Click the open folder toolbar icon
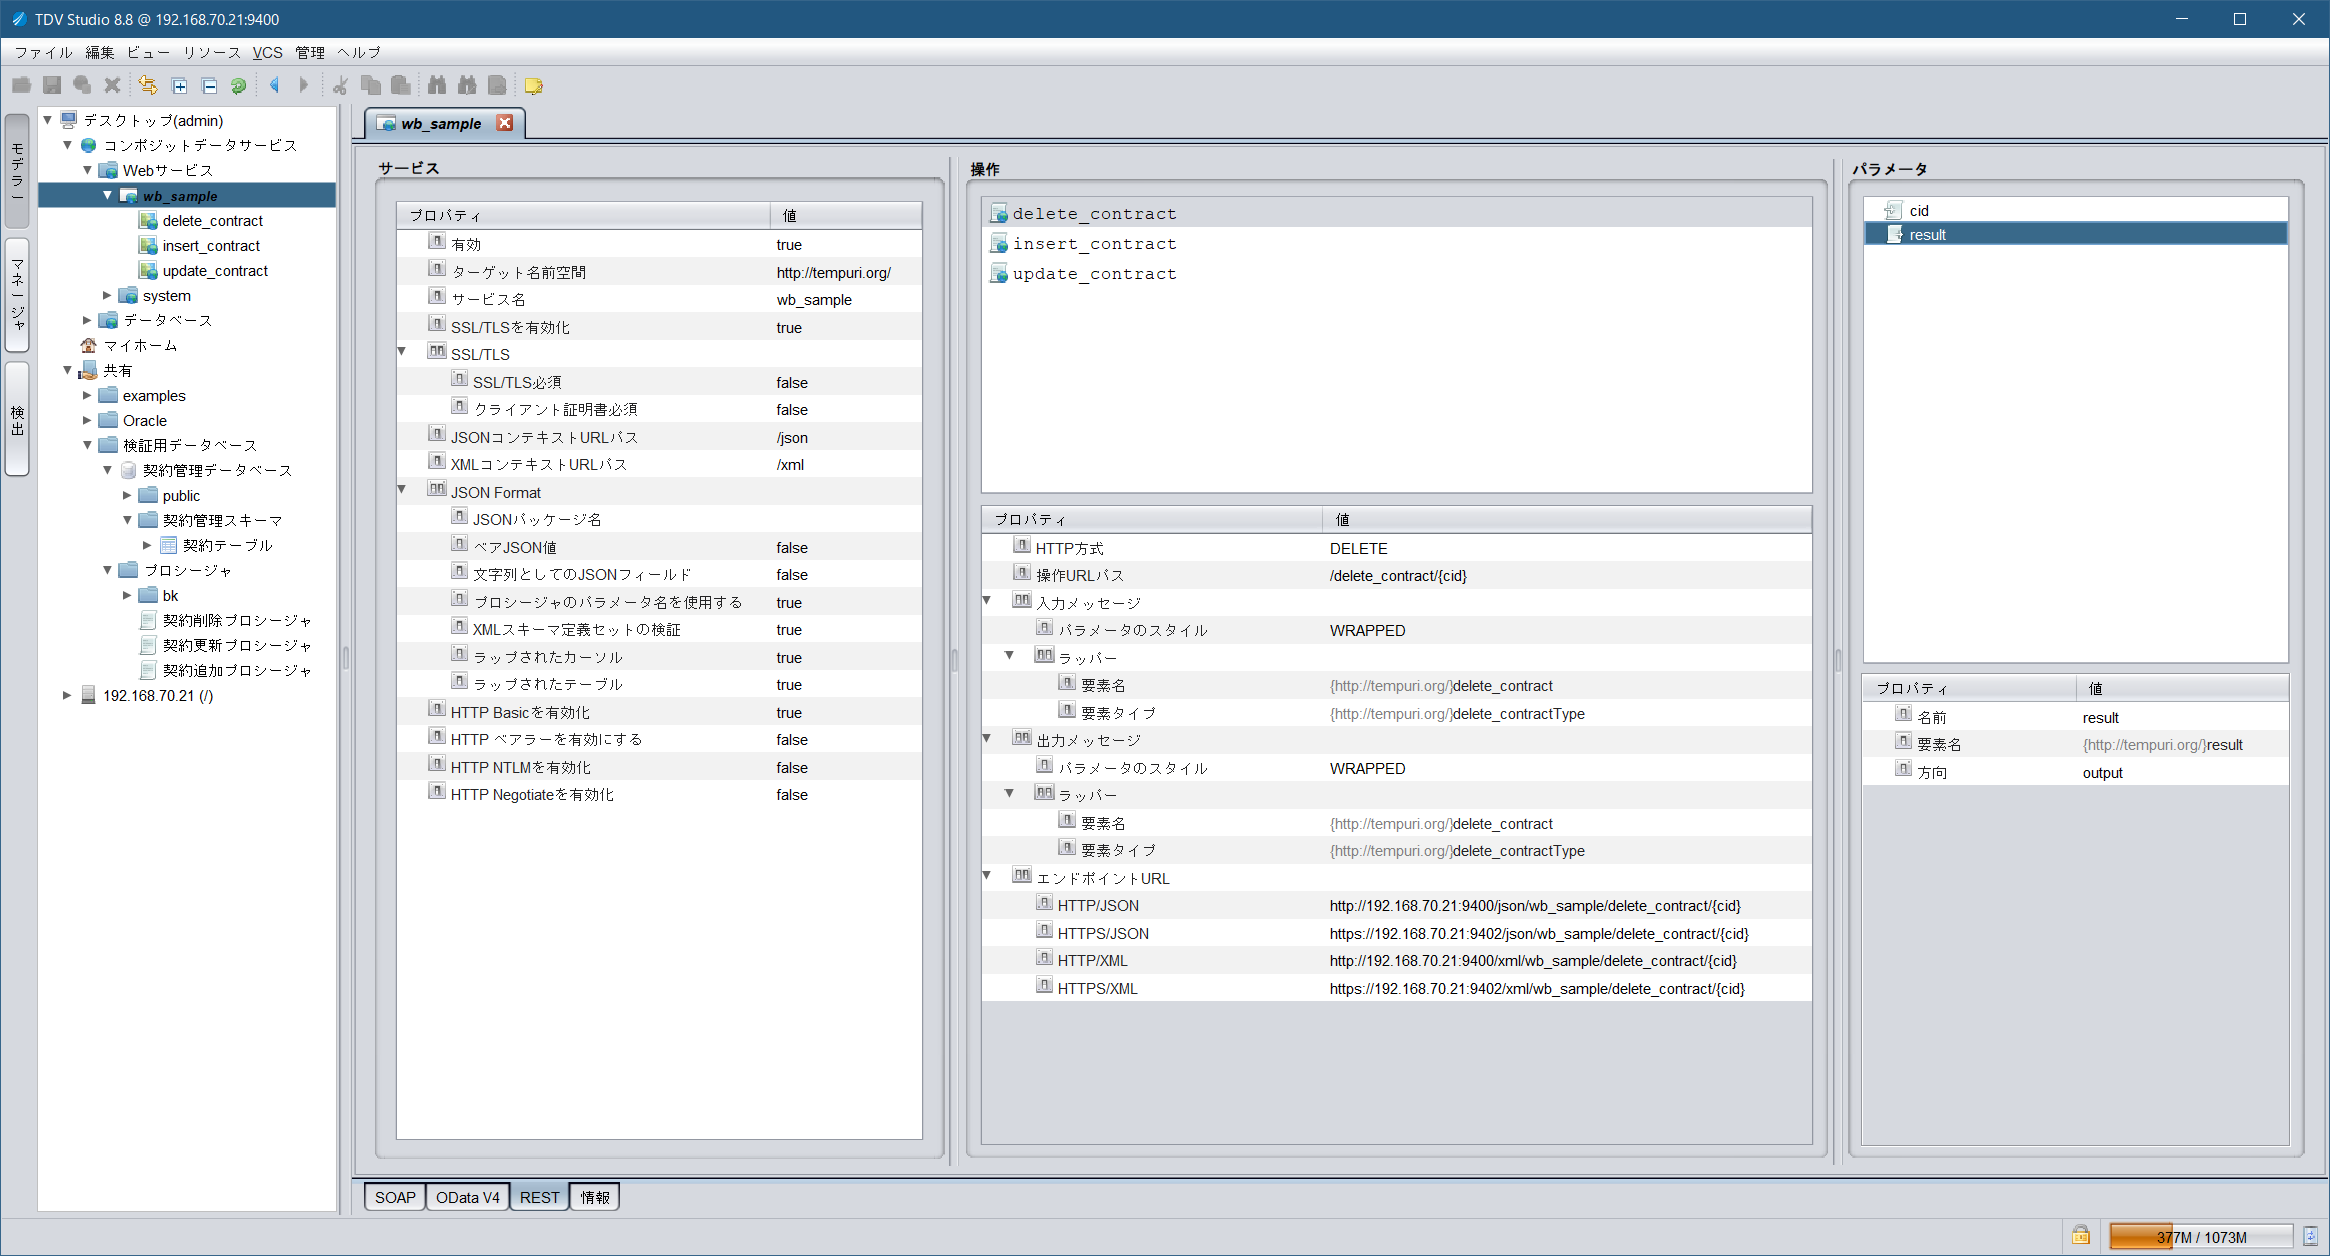Viewport: 2330px width, 1256px height. tap(21, 86)
